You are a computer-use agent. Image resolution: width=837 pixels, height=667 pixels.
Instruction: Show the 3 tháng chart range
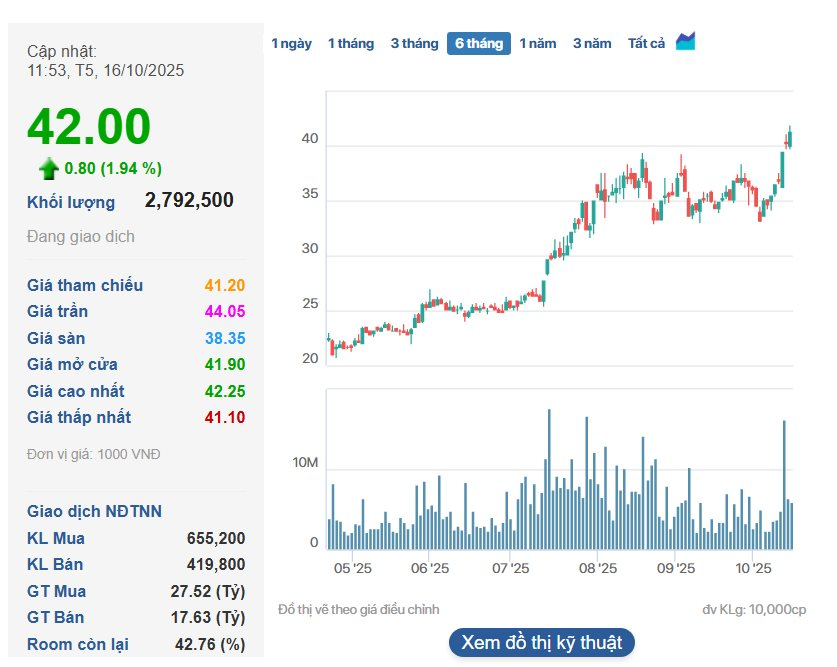pos(414,43)
